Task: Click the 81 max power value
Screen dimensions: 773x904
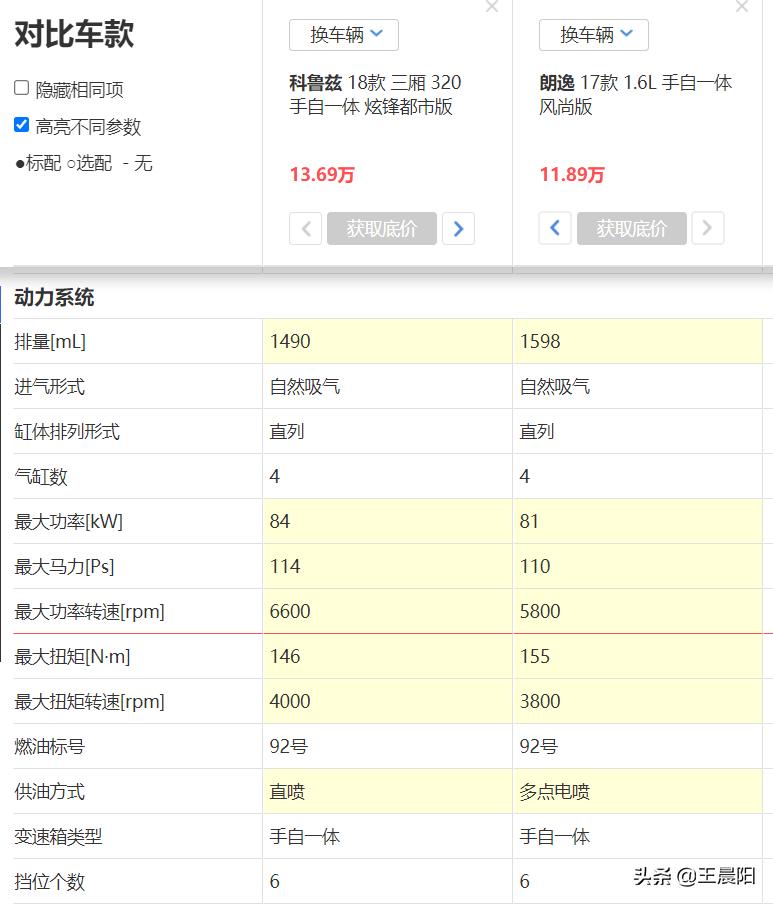Action: coord(529,521)
